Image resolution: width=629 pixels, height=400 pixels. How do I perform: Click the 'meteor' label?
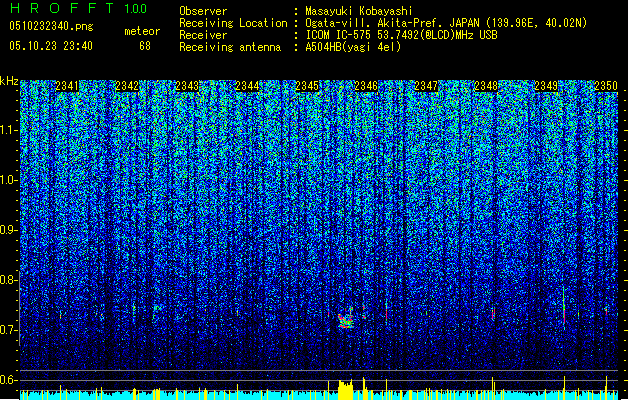(x=142, y=31)
